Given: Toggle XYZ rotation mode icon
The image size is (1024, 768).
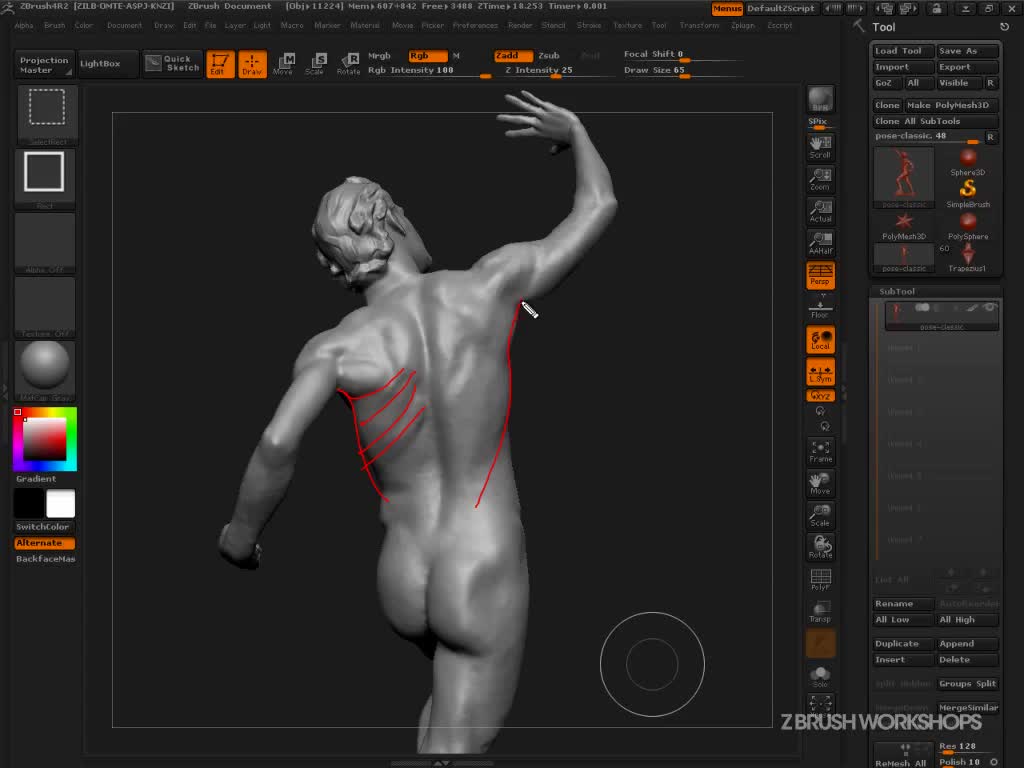Looking at the screenshot, I should tap(820, 396).
